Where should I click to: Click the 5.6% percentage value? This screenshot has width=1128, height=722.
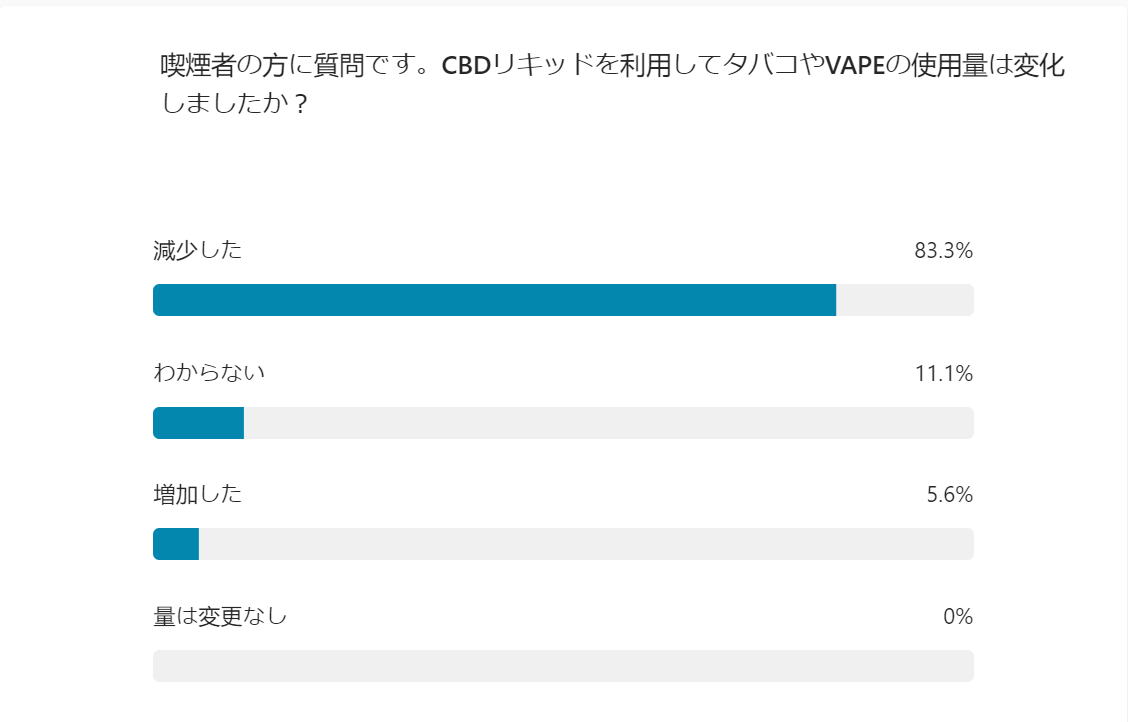[x=949, y=495]
